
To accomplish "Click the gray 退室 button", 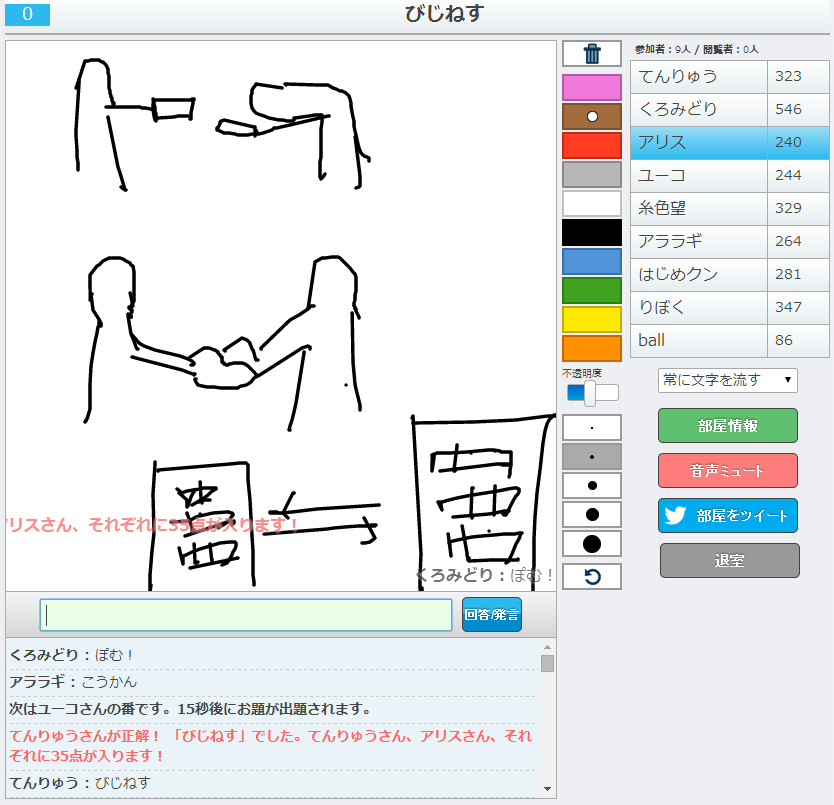I will 730,560.
